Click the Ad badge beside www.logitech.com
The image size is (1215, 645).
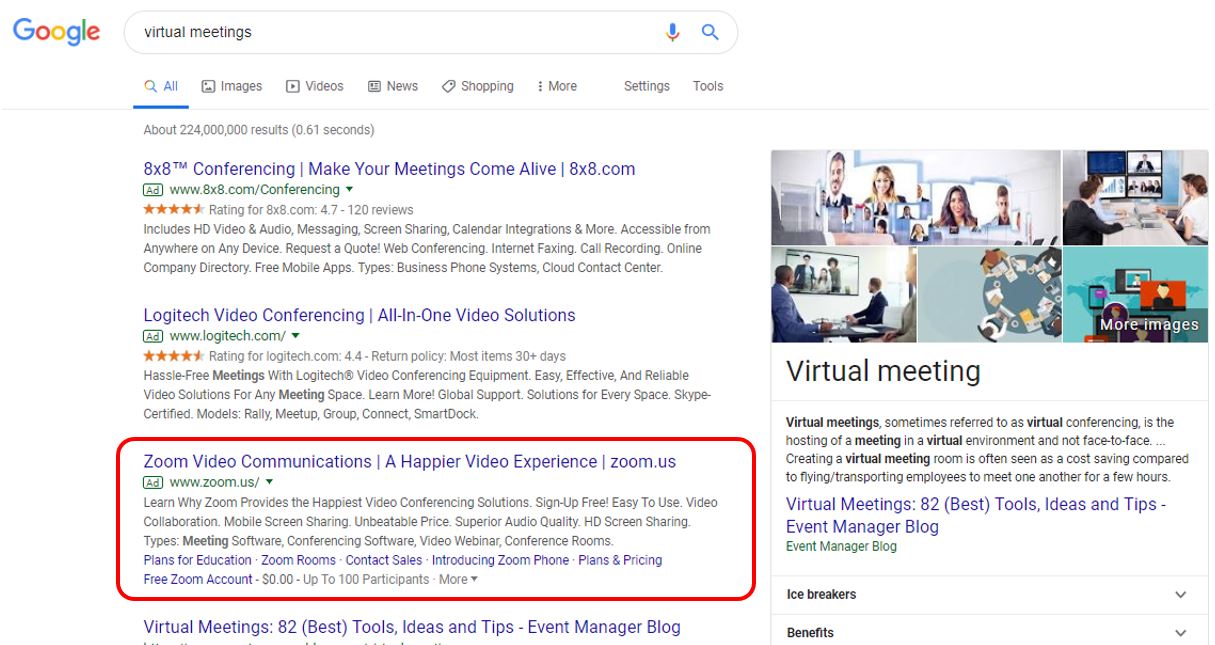[153, 336]
